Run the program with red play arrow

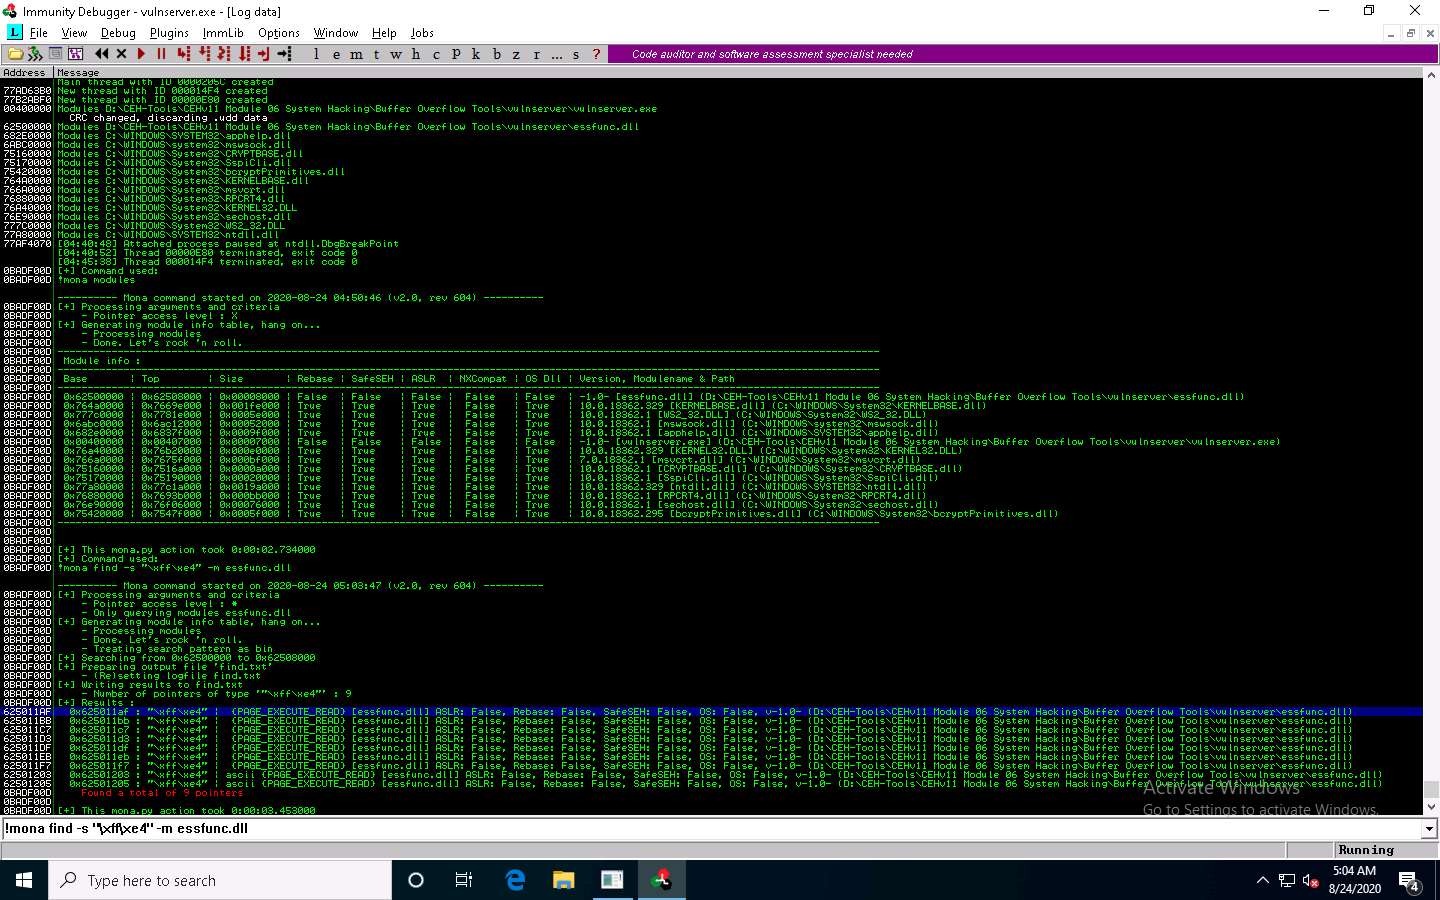coord(141,54)
